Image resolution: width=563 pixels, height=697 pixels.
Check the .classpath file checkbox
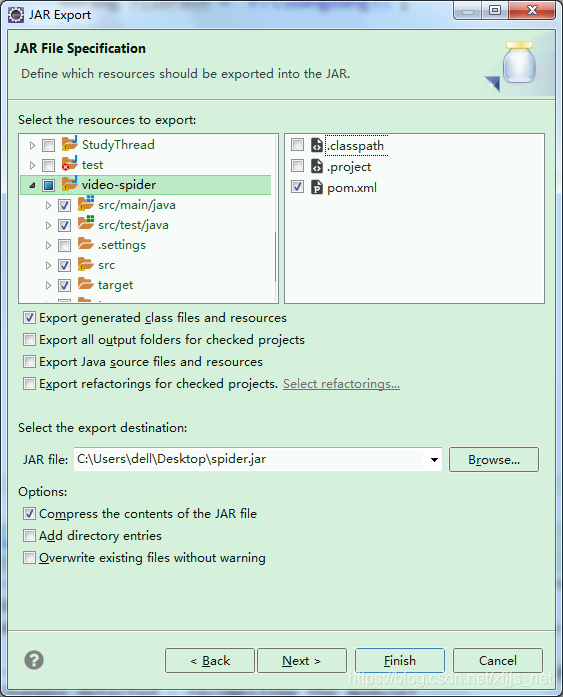297,144
